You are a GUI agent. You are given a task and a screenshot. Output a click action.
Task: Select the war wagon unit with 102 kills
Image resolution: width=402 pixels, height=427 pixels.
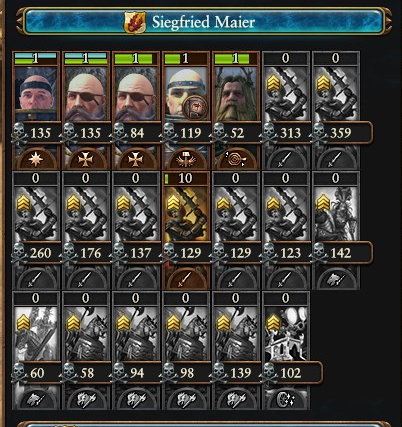pos(285,350)
